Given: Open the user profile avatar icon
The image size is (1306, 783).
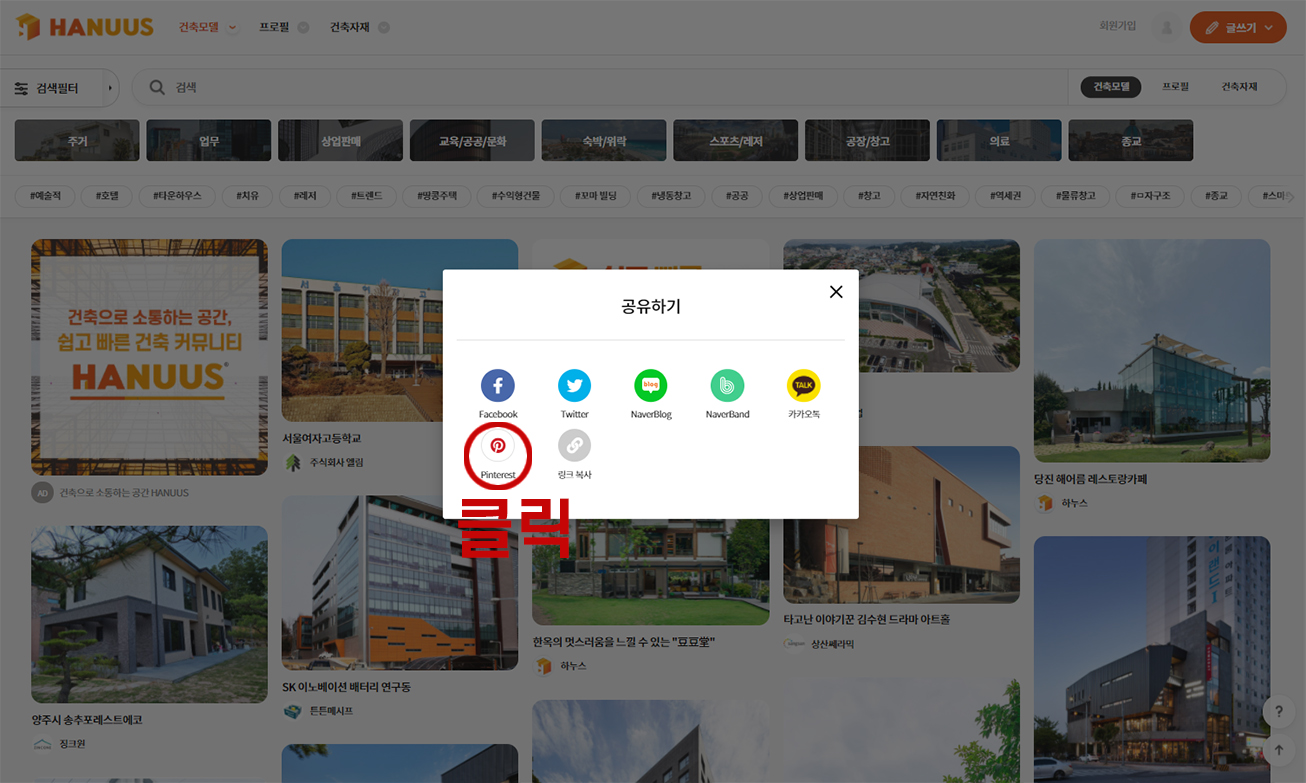Looking at the screenshot, I should pos(1165,28).
